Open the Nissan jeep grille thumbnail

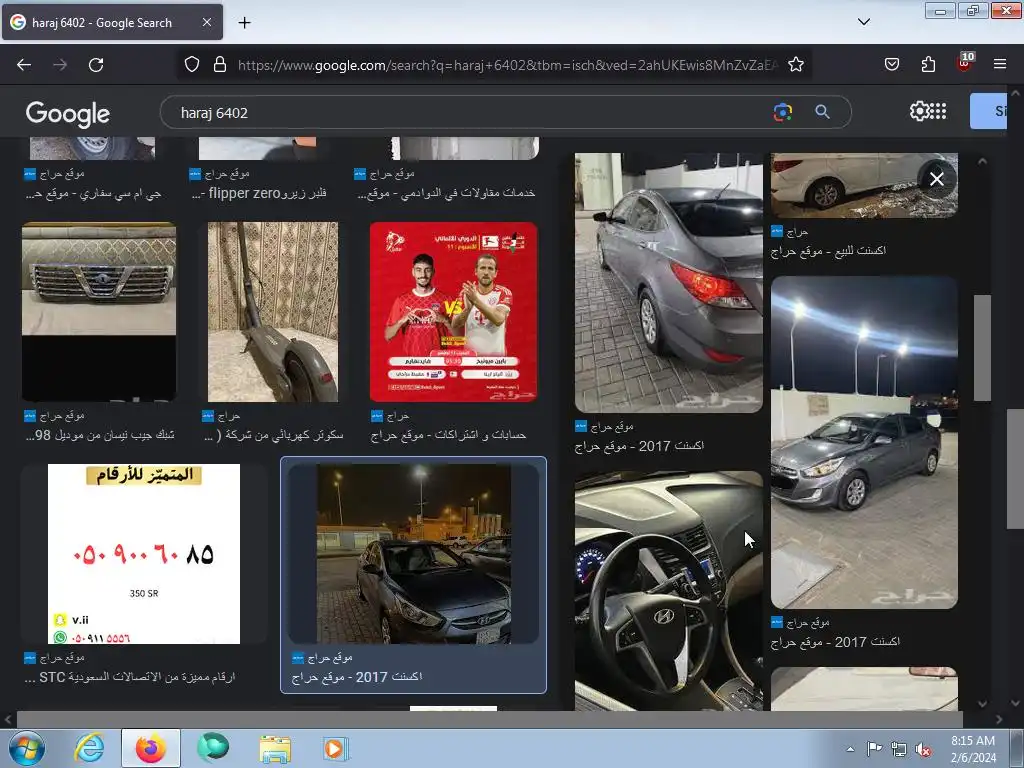coord(99,312)
